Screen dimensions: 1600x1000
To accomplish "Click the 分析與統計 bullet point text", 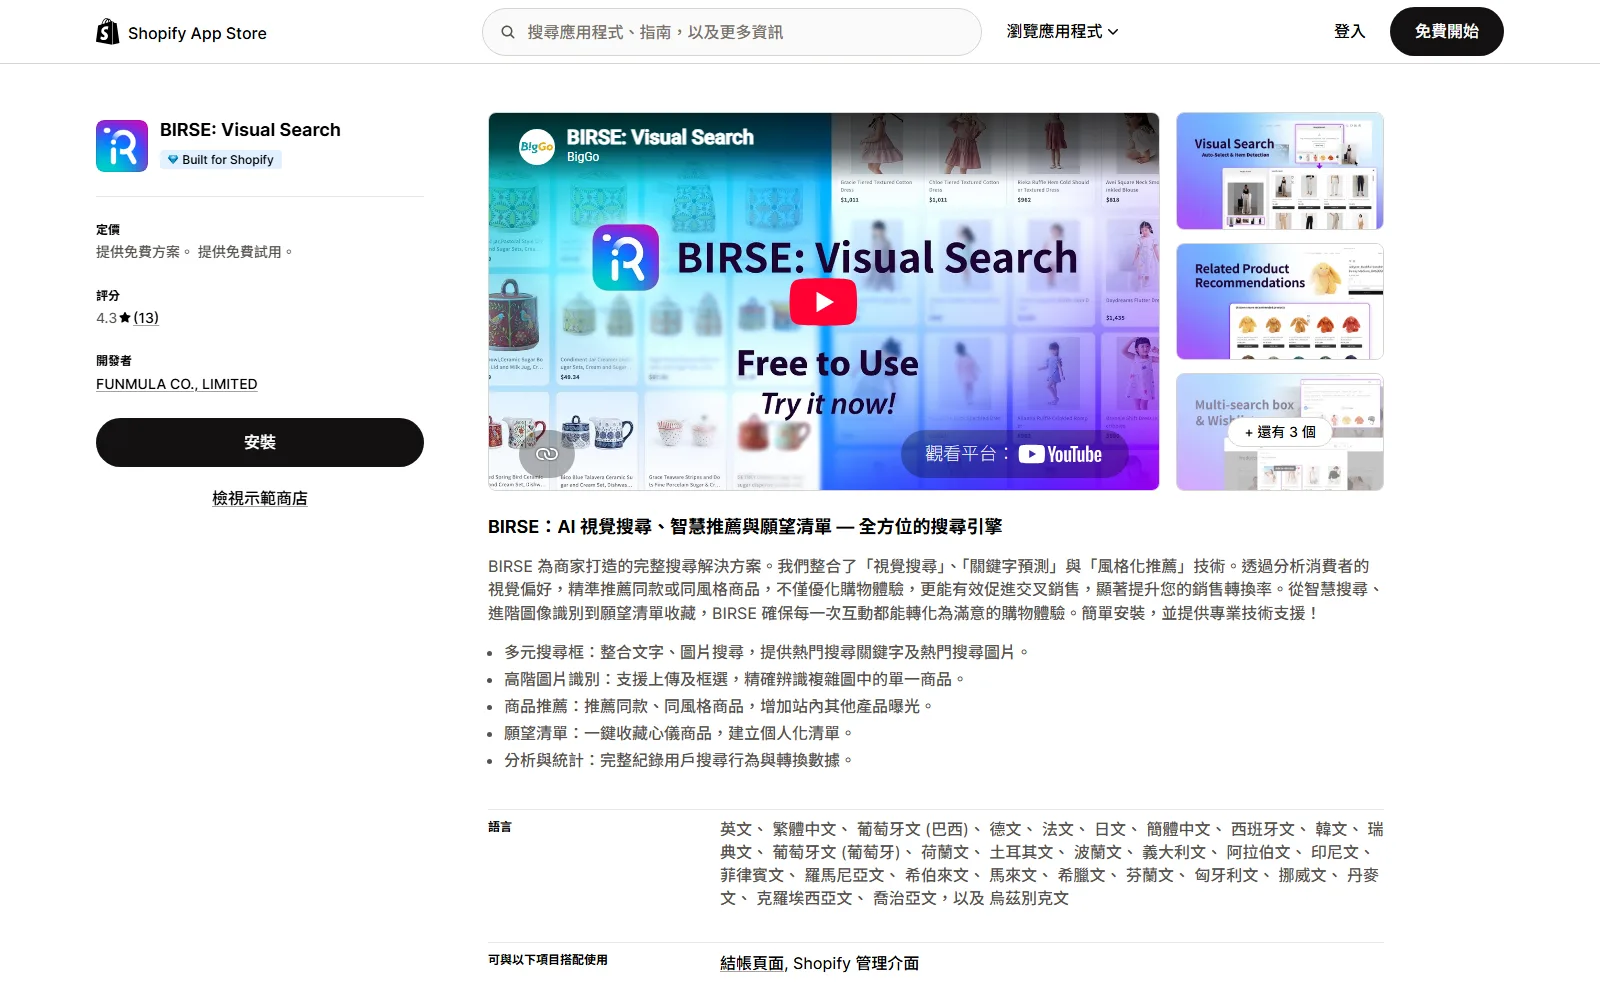I will (x=680, y=760).
